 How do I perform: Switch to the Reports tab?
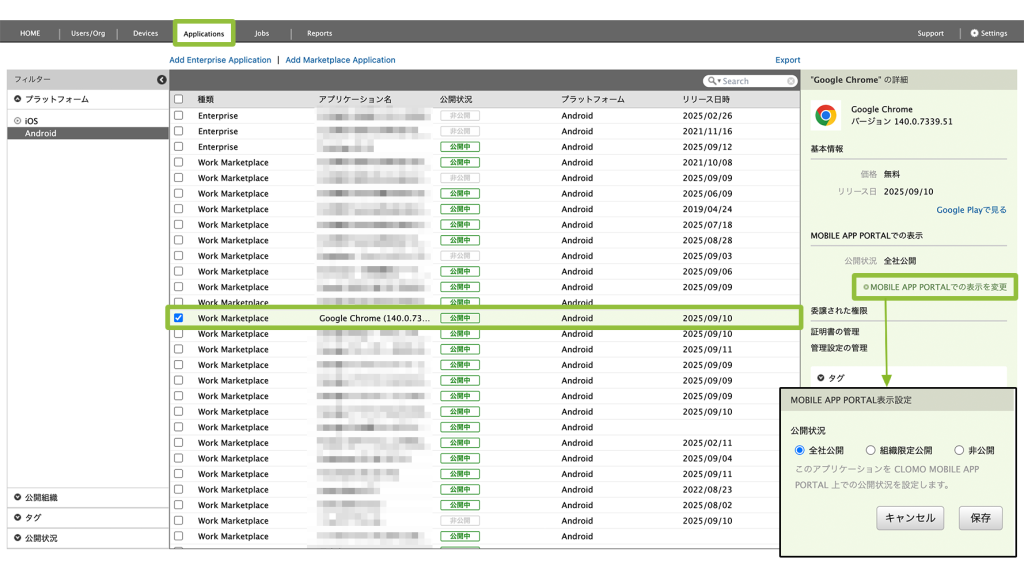[x=319, y=33]
